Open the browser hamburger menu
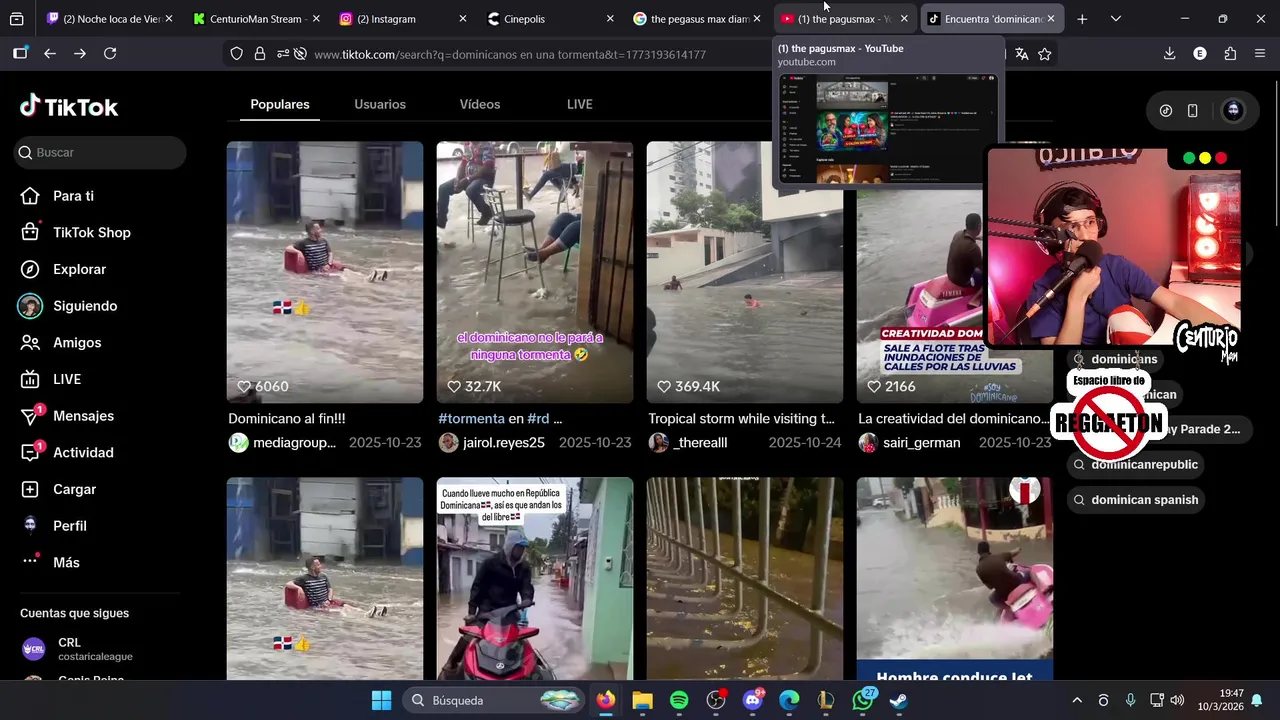Viewport: 1280px width, 720px height. pyautogui.click(x=1260, y=54)
